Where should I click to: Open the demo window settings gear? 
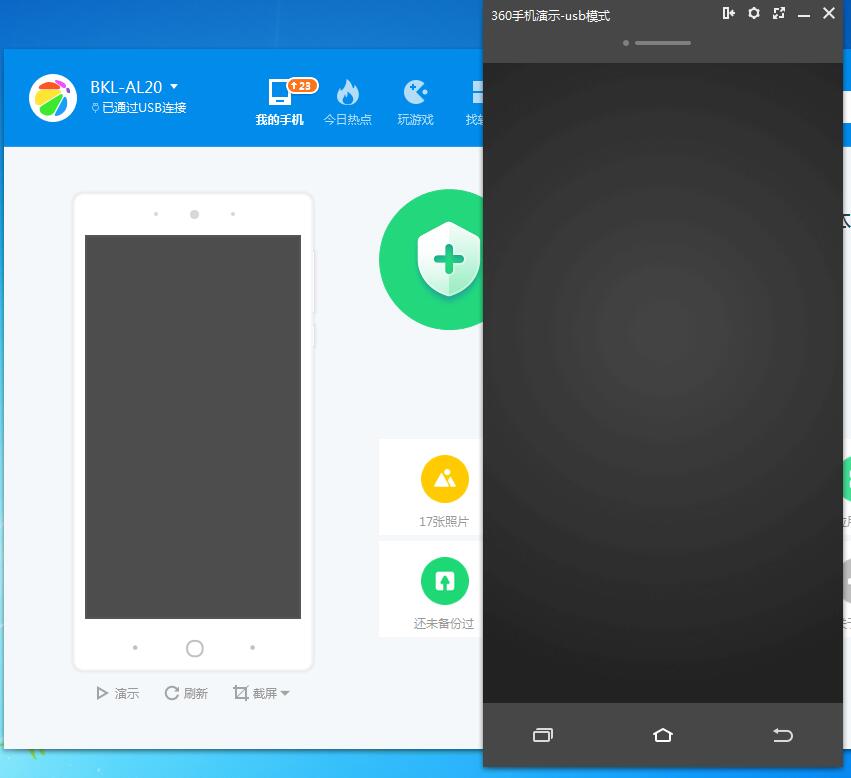click(754, 13)
